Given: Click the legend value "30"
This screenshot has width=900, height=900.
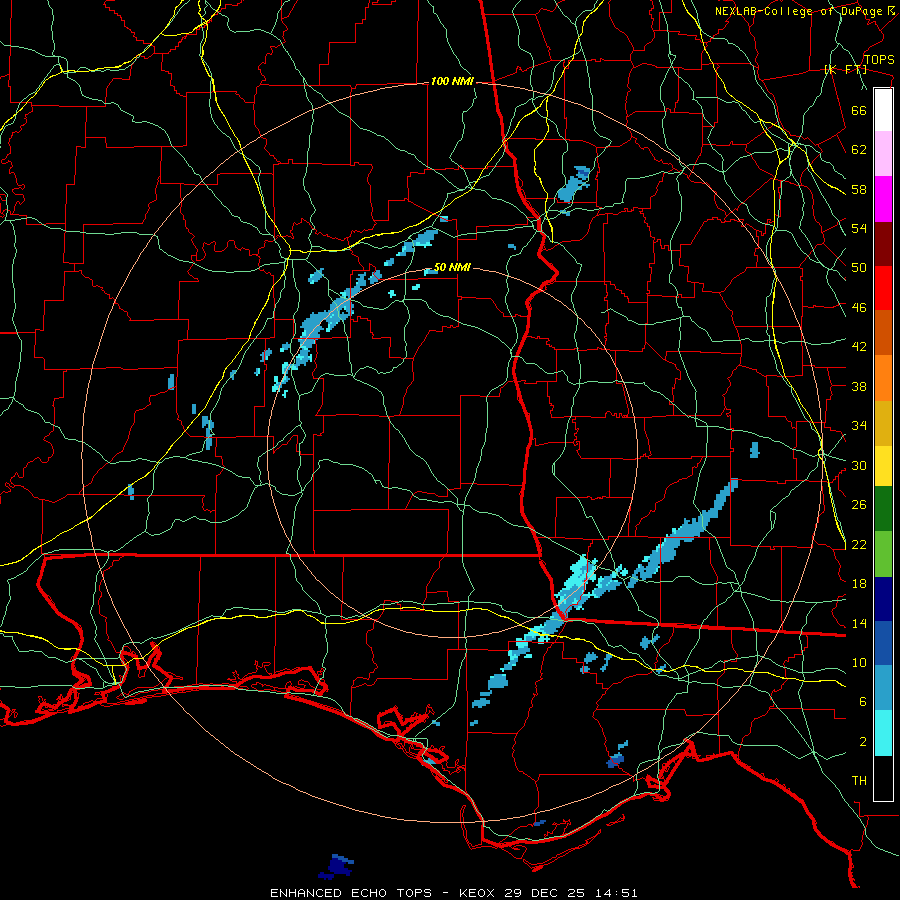Looking at the screenshot, I should point(859,465).
